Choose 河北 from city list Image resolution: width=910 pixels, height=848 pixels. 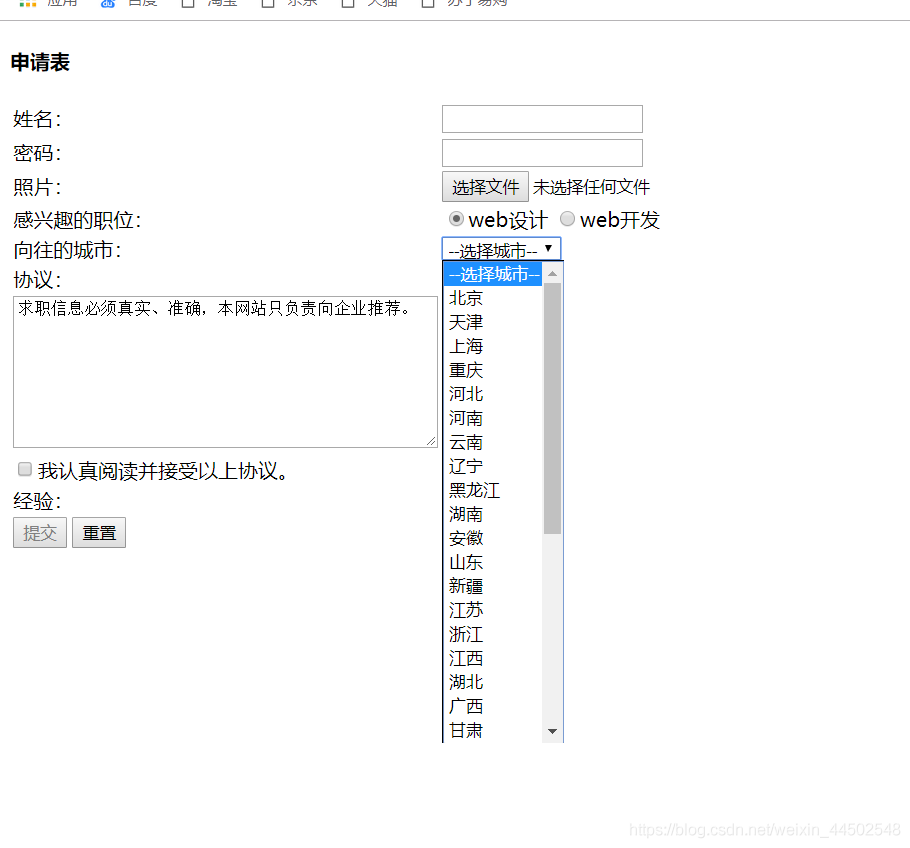click(x=493, y=394)
